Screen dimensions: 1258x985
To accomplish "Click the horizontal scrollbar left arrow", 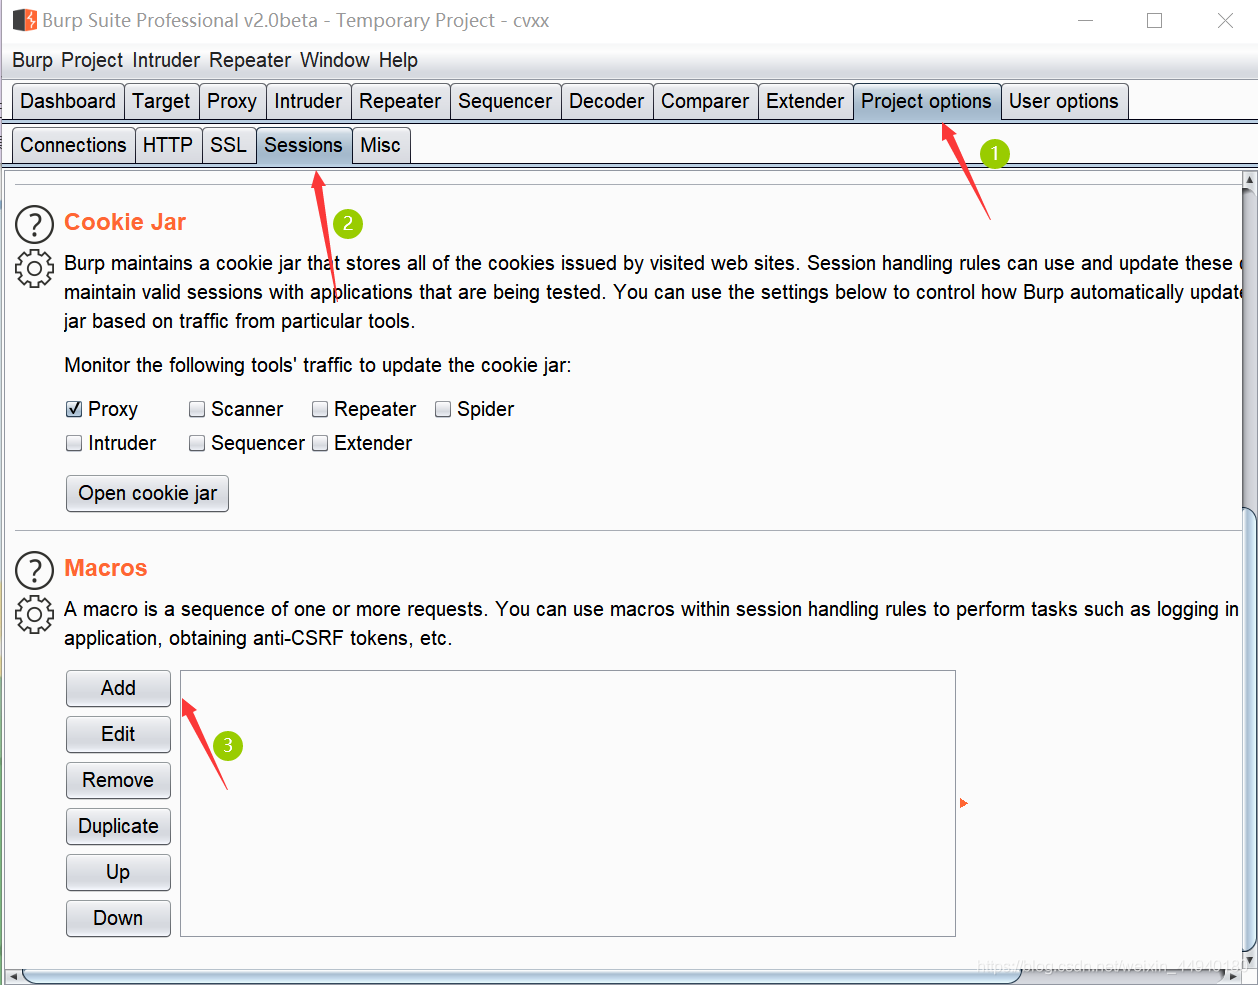I will pyautogui.click(x=12, y=977).
